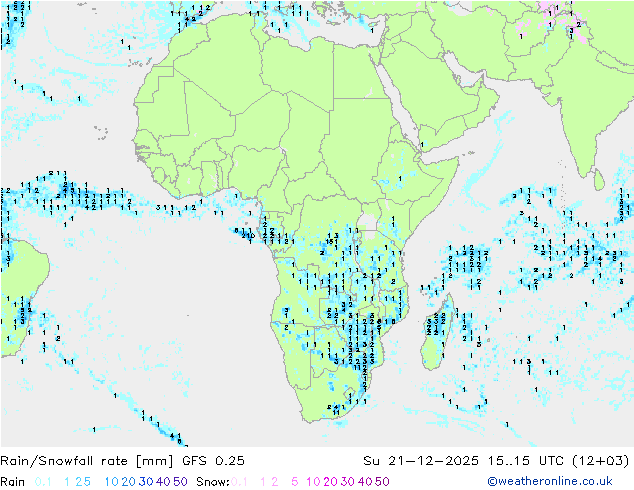This screenshot has width=634, height=490.
Task: Click the "Rain" legend label
Action: pos(13,482)
